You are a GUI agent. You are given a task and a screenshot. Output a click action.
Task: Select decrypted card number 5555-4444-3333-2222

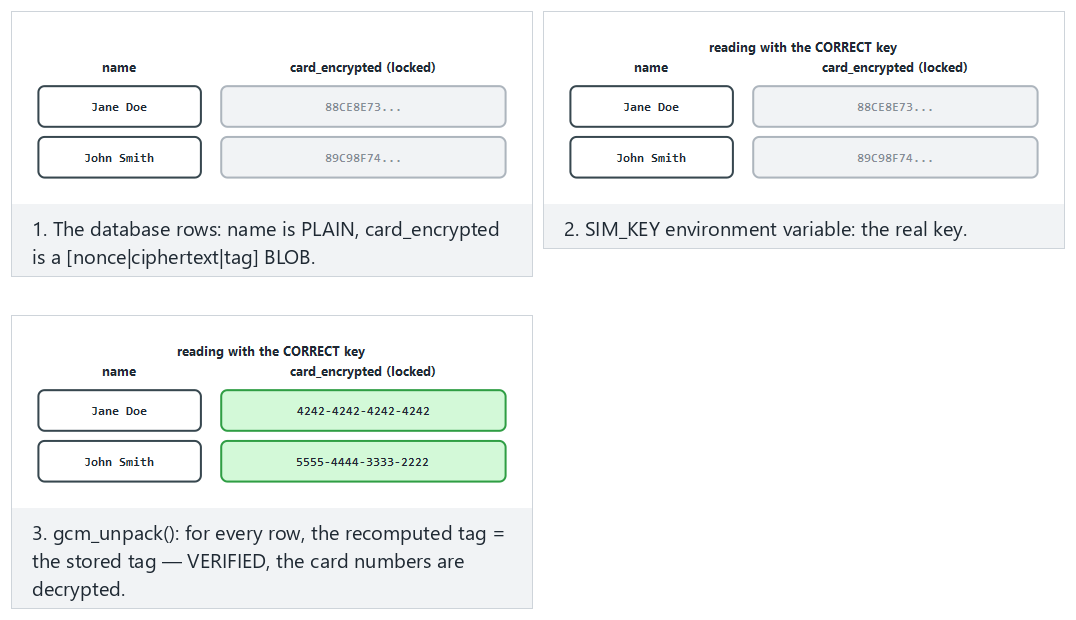pyautogui.click(x=363, y=461)
